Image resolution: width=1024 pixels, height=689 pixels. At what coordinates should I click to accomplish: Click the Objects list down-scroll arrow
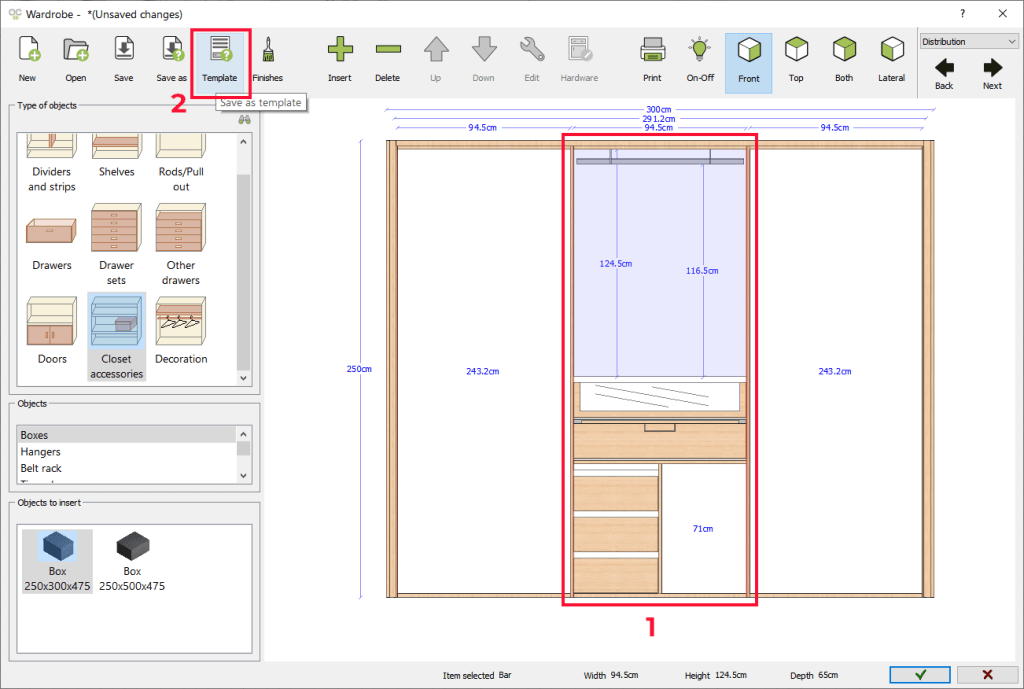[244, 476]
